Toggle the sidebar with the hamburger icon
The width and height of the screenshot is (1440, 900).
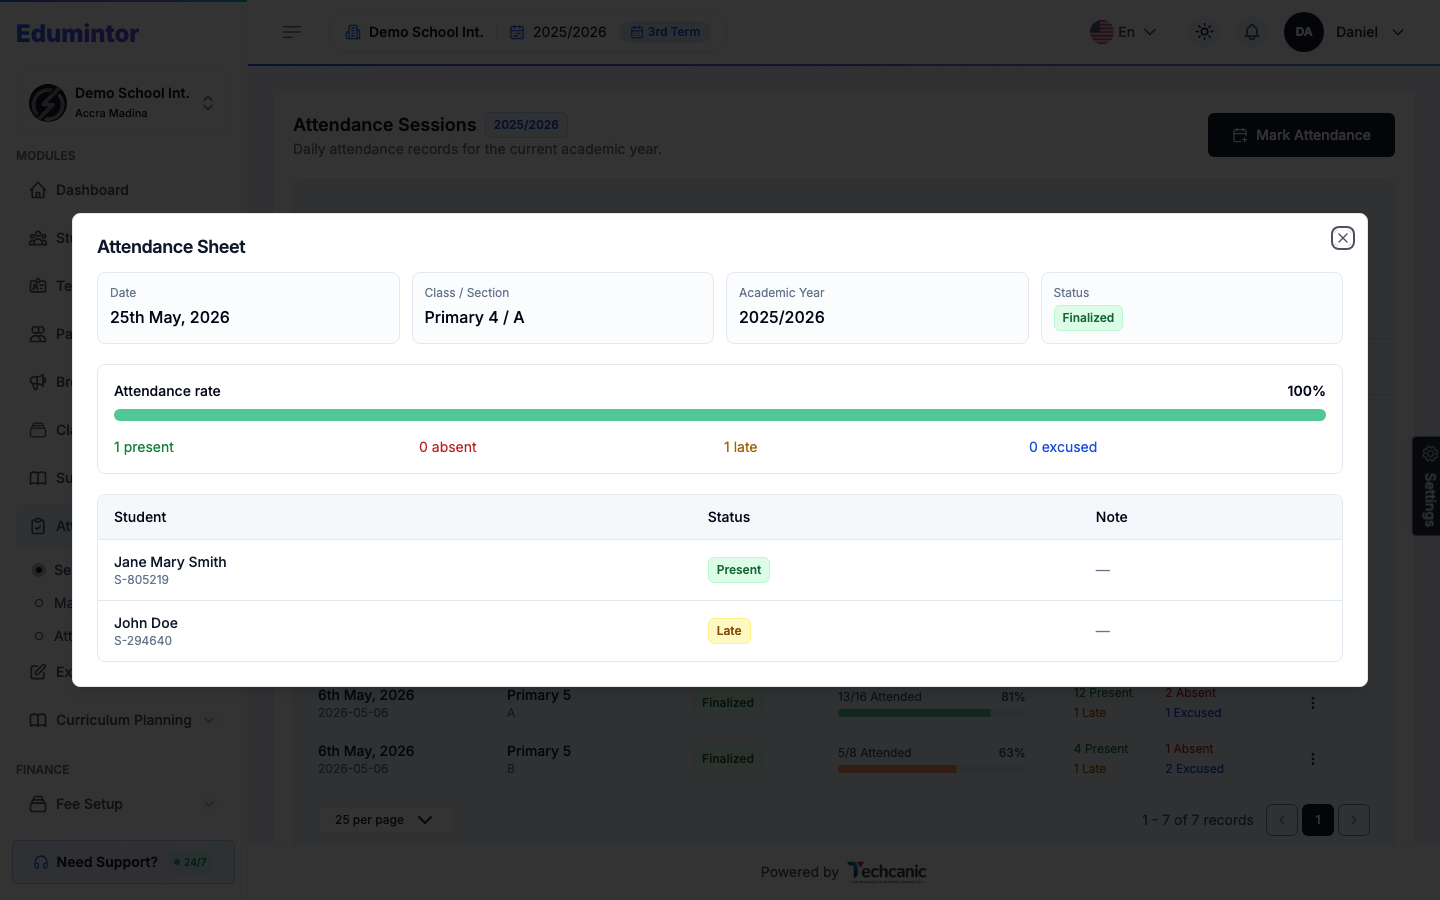(292, 32)
